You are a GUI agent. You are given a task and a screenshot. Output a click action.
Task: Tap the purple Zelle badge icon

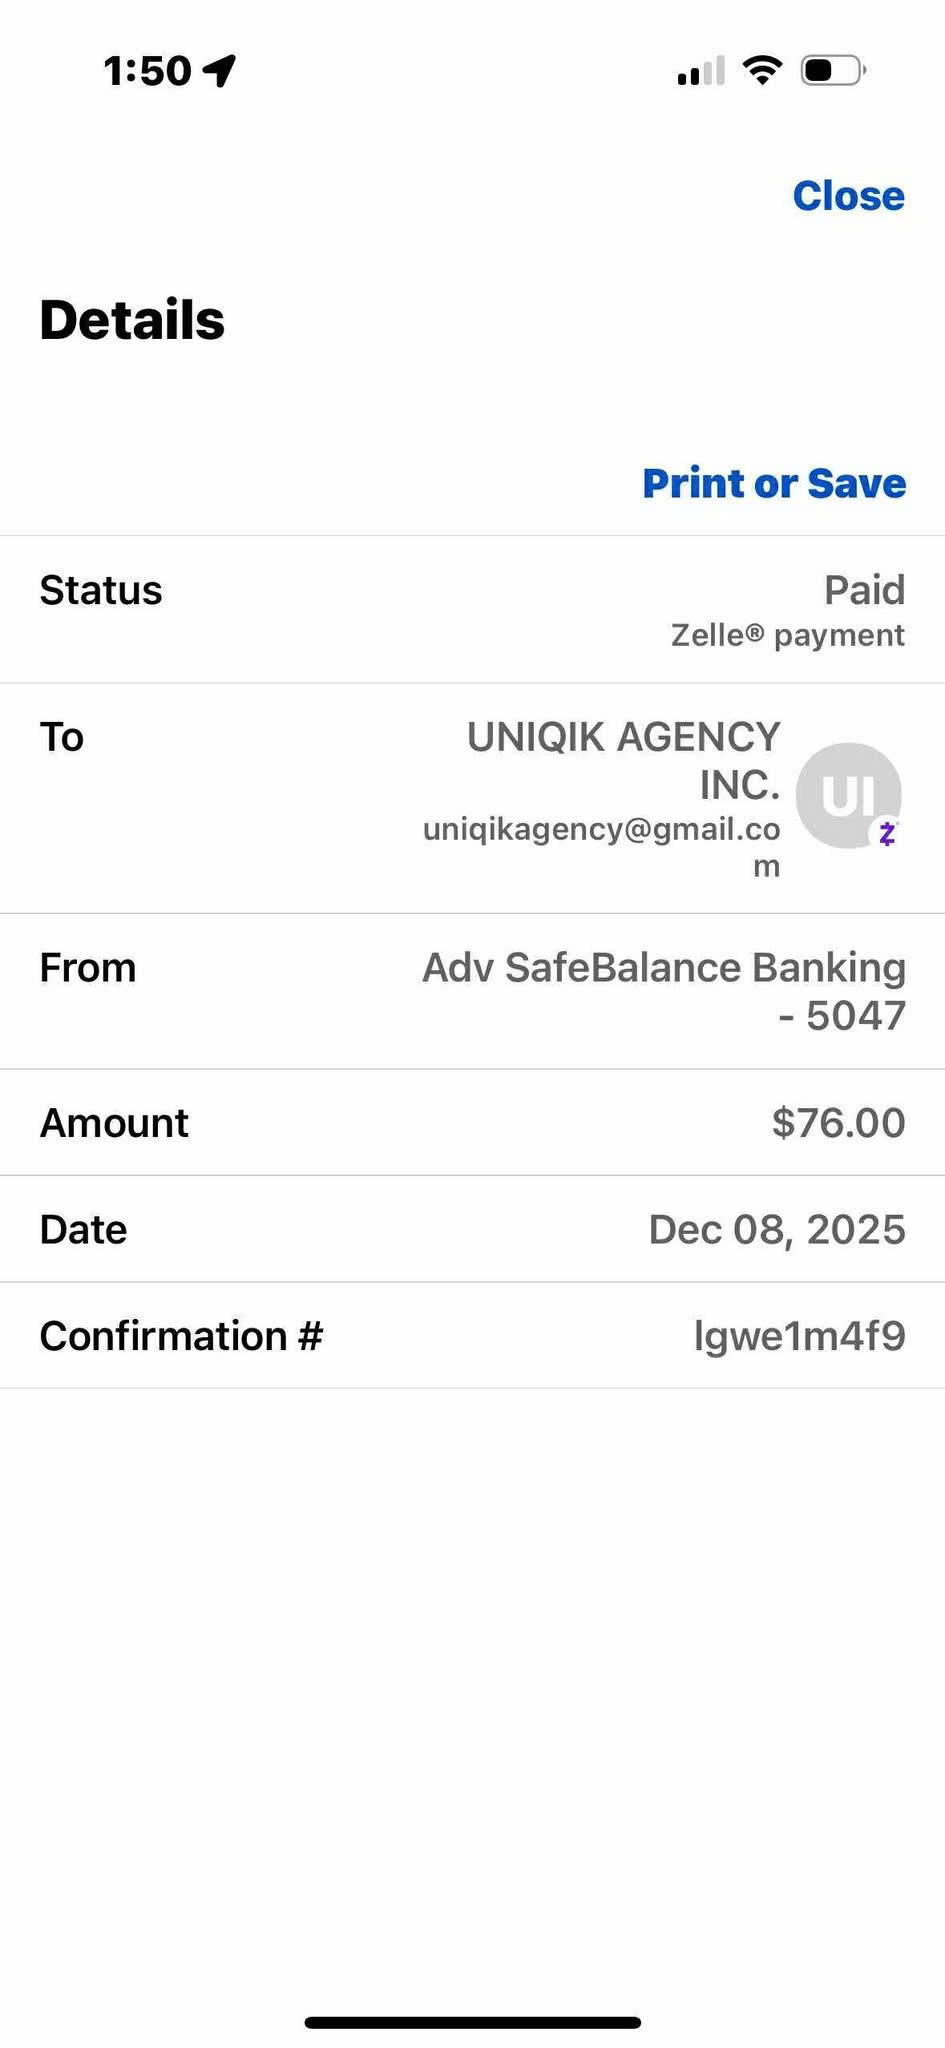click(887, 833)
